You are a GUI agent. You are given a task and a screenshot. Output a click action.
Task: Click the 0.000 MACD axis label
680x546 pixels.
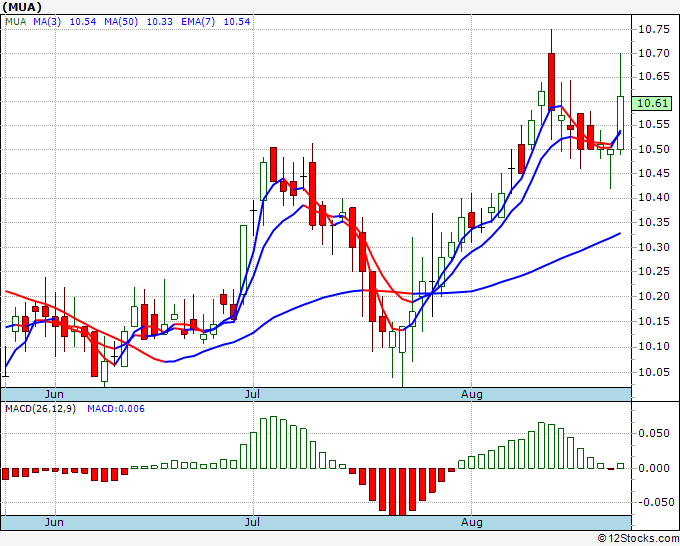pos(654,468)
